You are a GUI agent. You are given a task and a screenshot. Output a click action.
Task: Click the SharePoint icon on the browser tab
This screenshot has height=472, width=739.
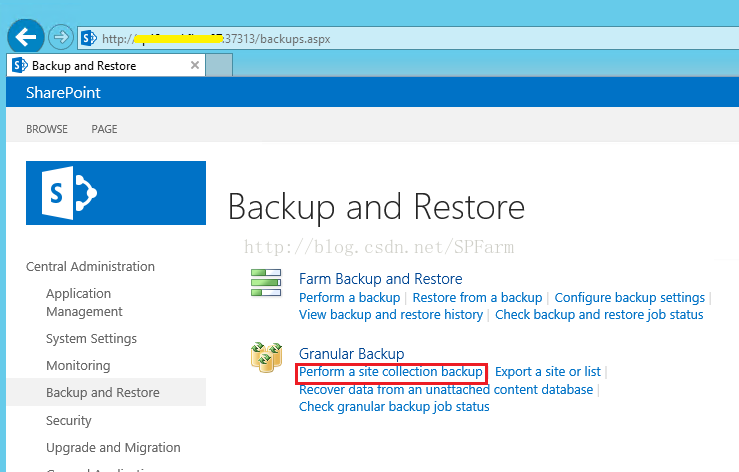click(20, 65)
